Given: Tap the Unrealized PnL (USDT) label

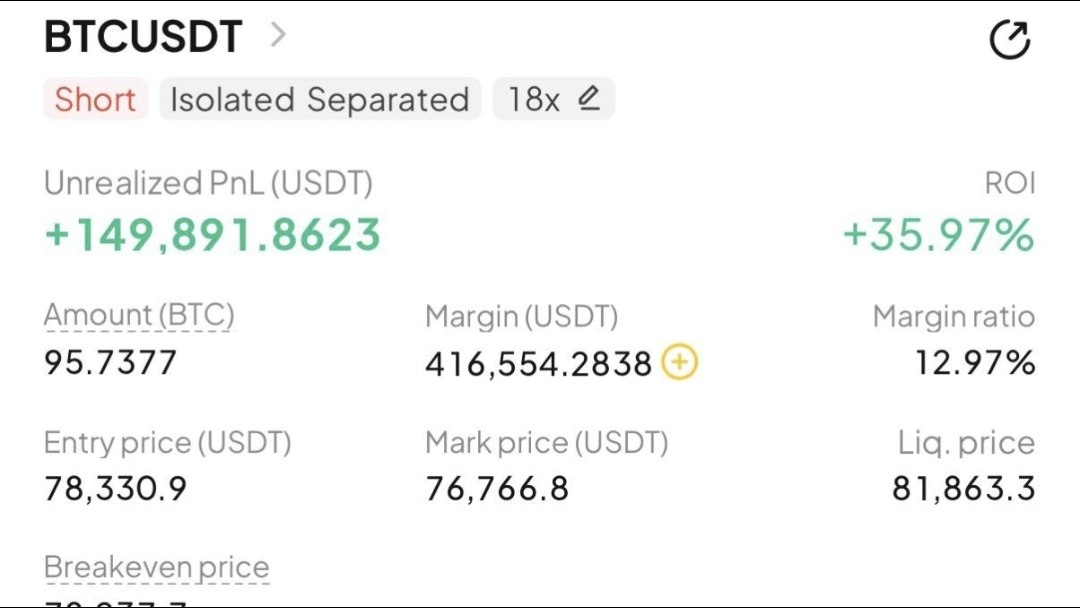Looking at the screenshot, I should [x=209, y=183].
